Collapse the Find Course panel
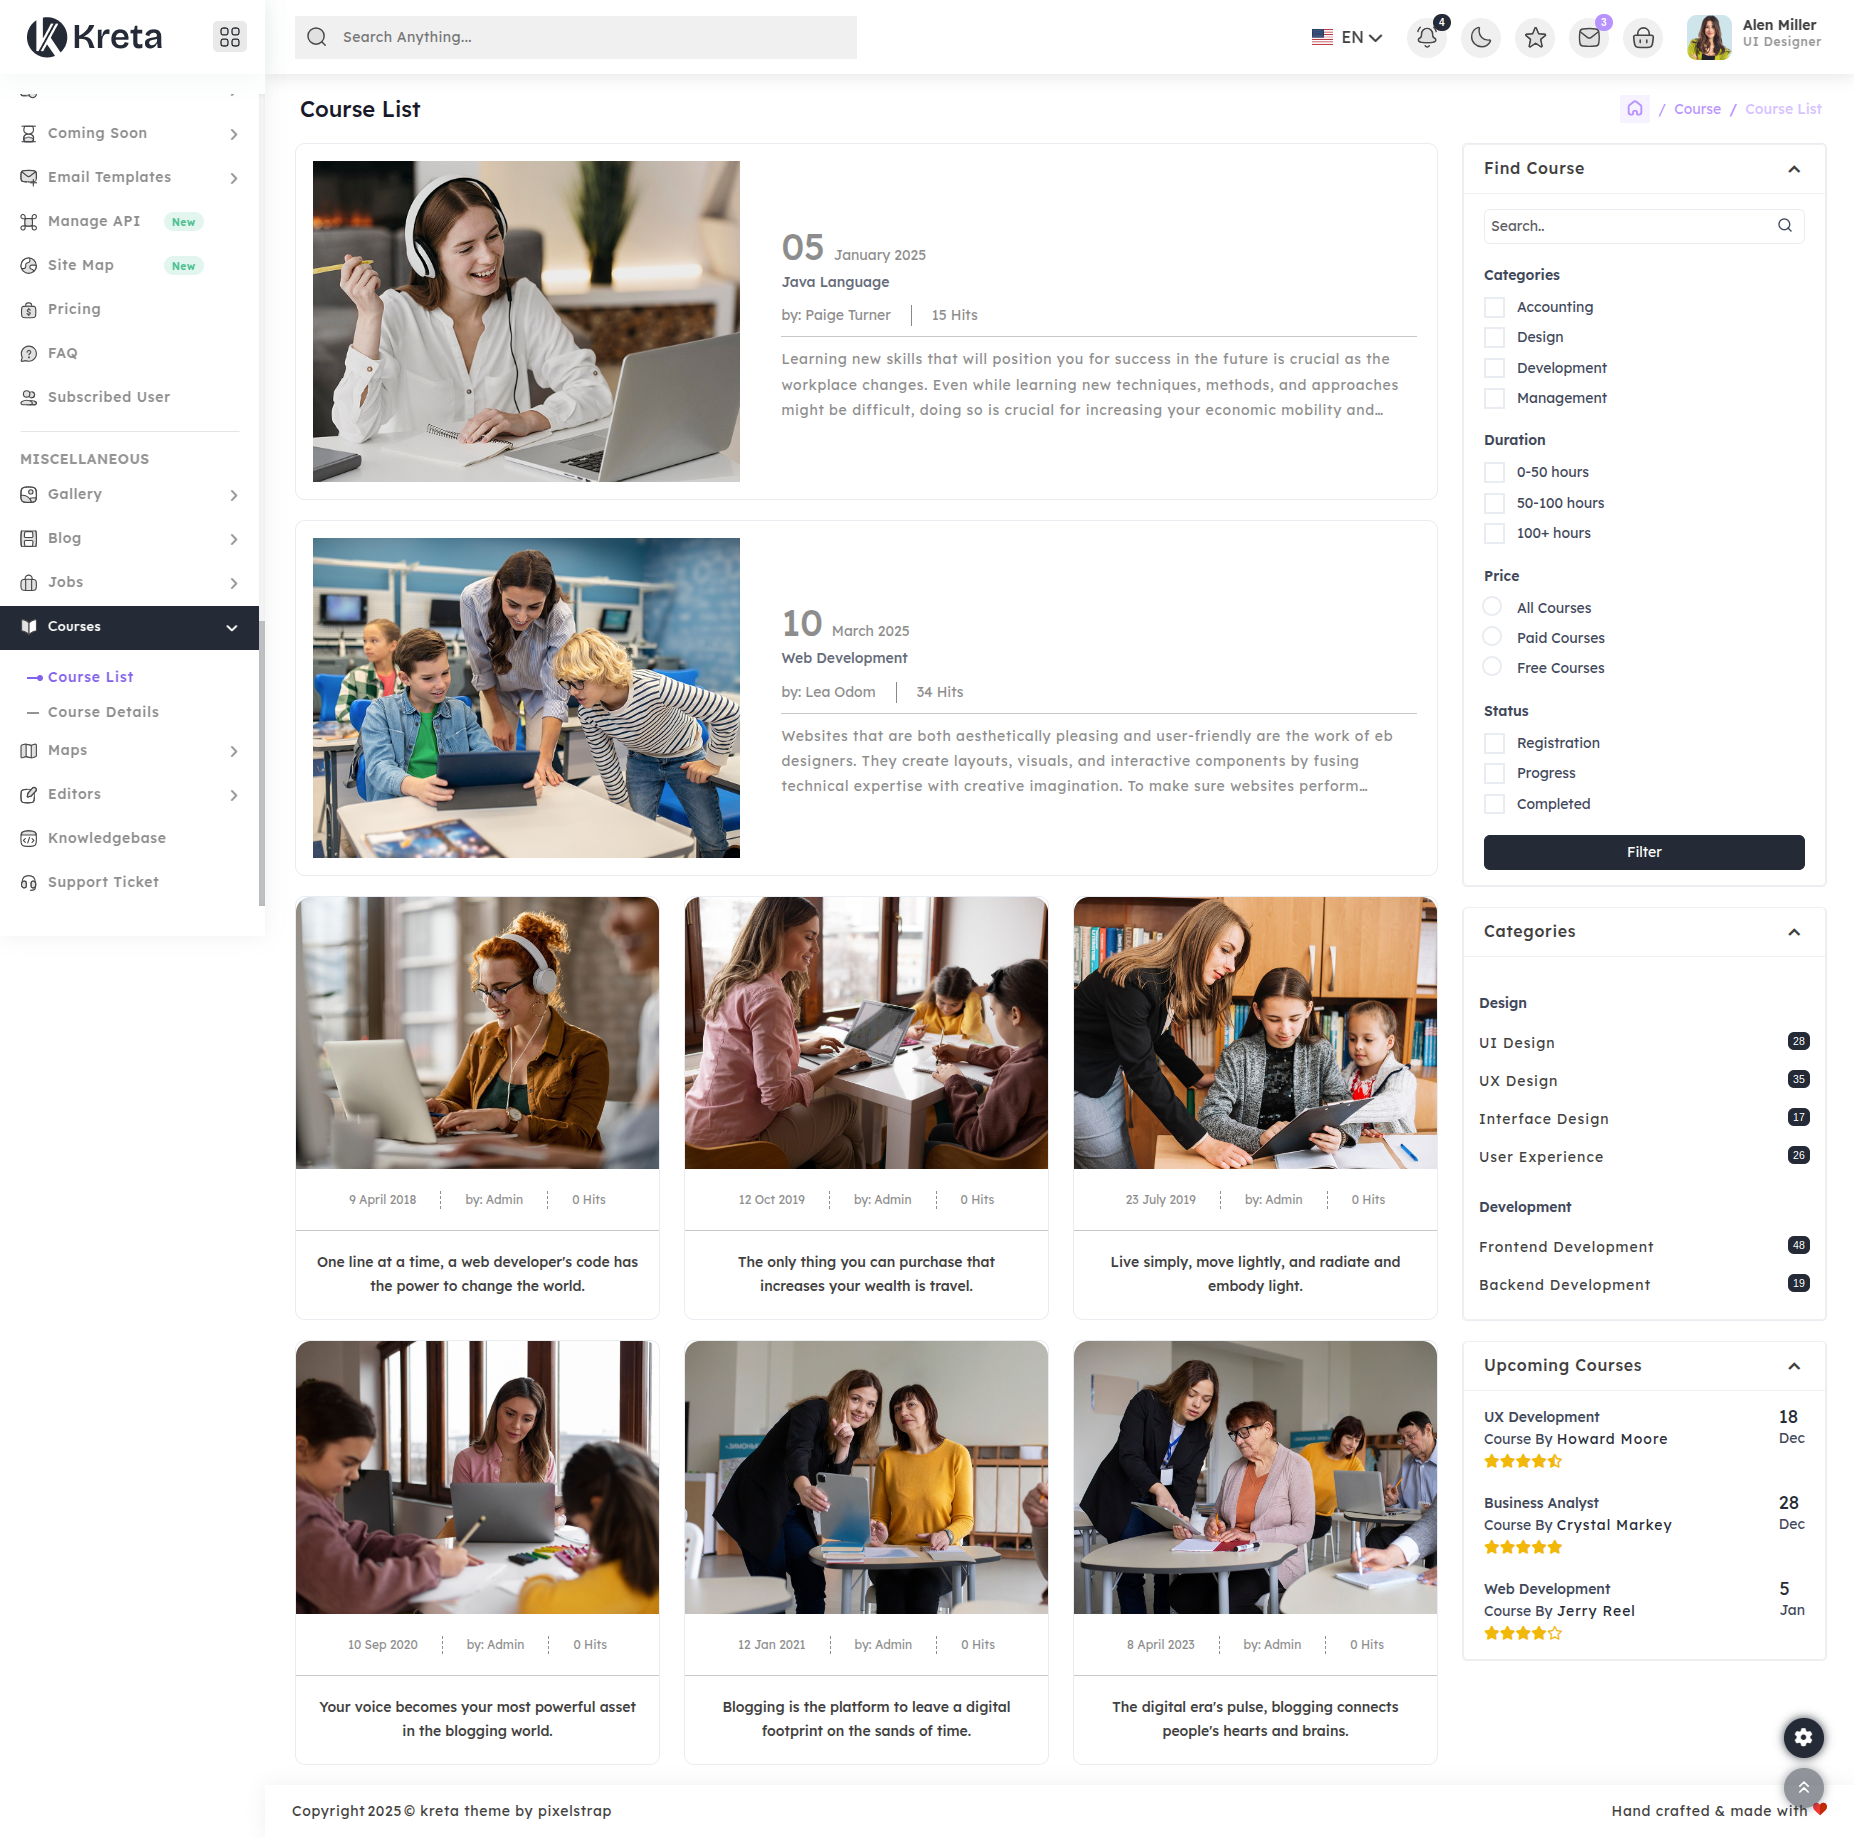The width and height of the screenshot is (1854, 1838). [1794, 169]
